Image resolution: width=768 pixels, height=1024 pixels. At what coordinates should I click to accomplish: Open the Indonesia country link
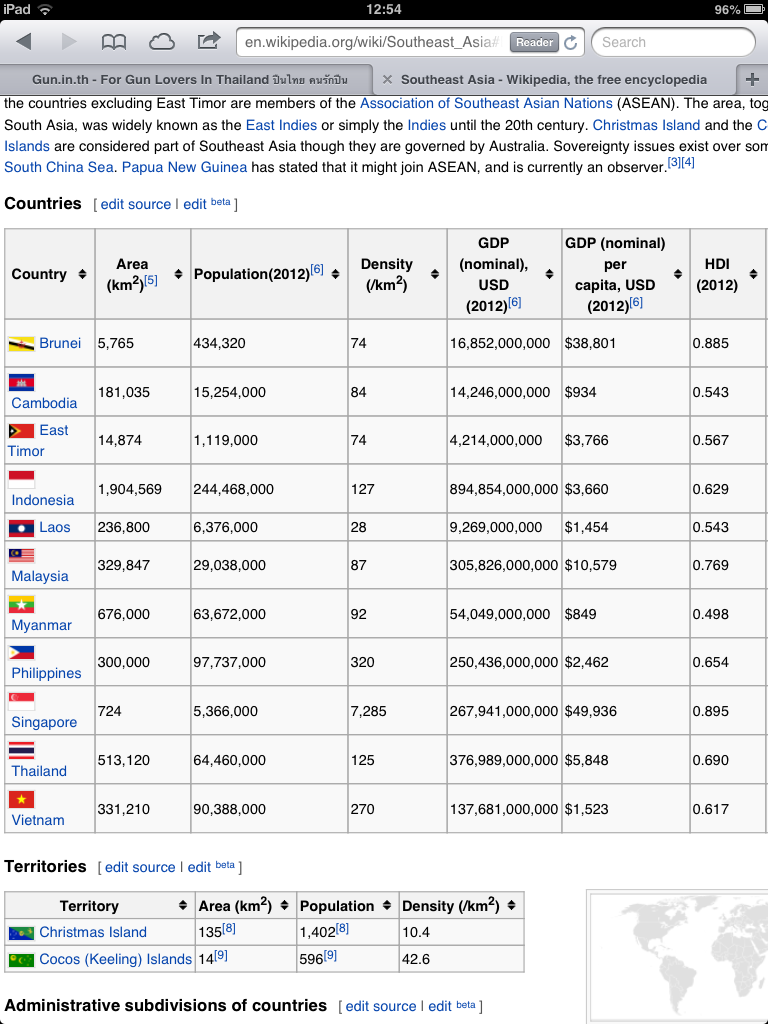pos(42,500)
